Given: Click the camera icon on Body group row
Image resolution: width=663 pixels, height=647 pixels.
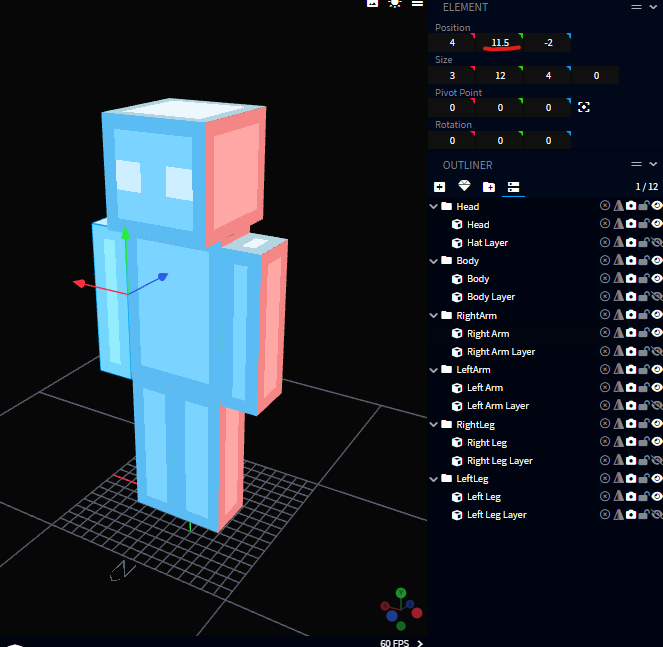Looking at the screenshot, I should coord(631,261).
